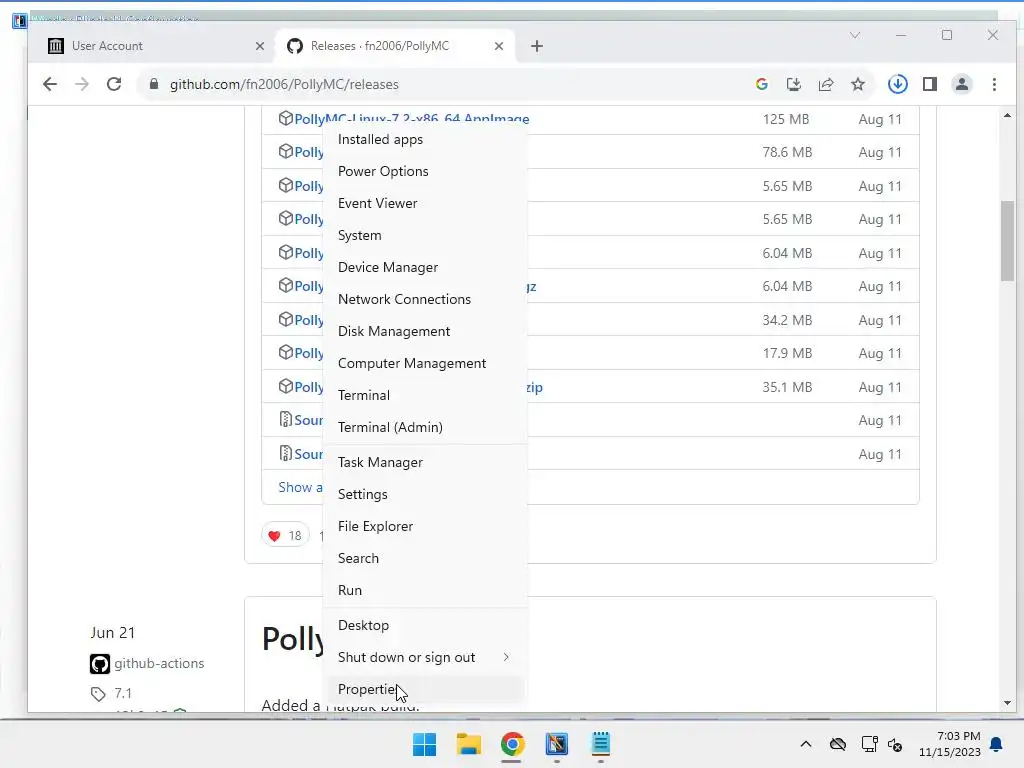Viewport: 1024px width, 768px height.
Task: Click the Google icon in address bar
Action: click(x=761, y=84)
